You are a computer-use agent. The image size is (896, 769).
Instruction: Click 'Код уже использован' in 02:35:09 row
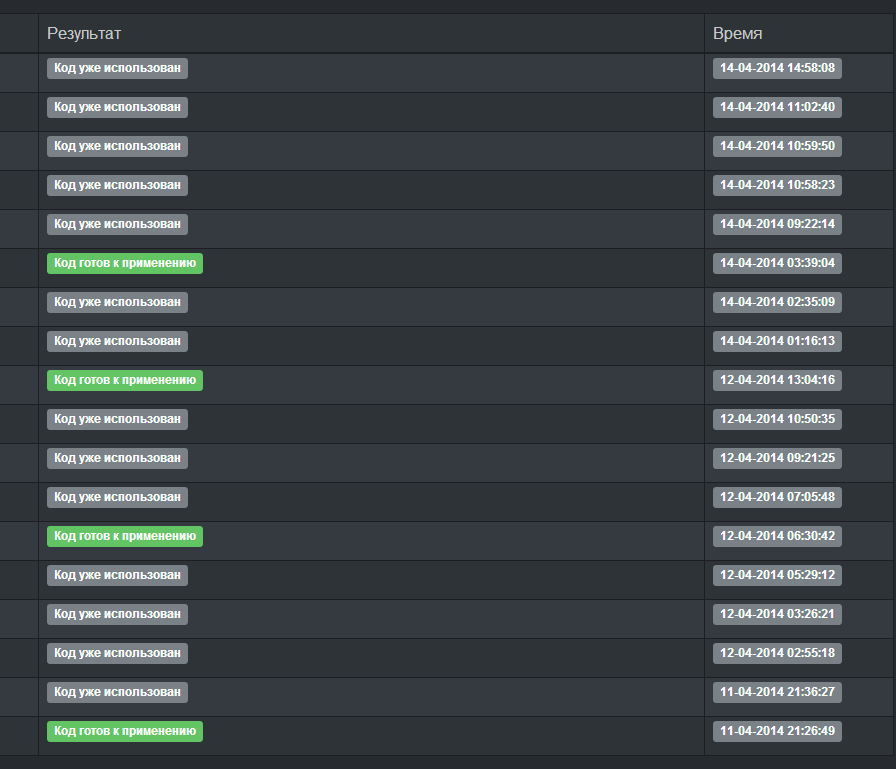tap(117, 302)
